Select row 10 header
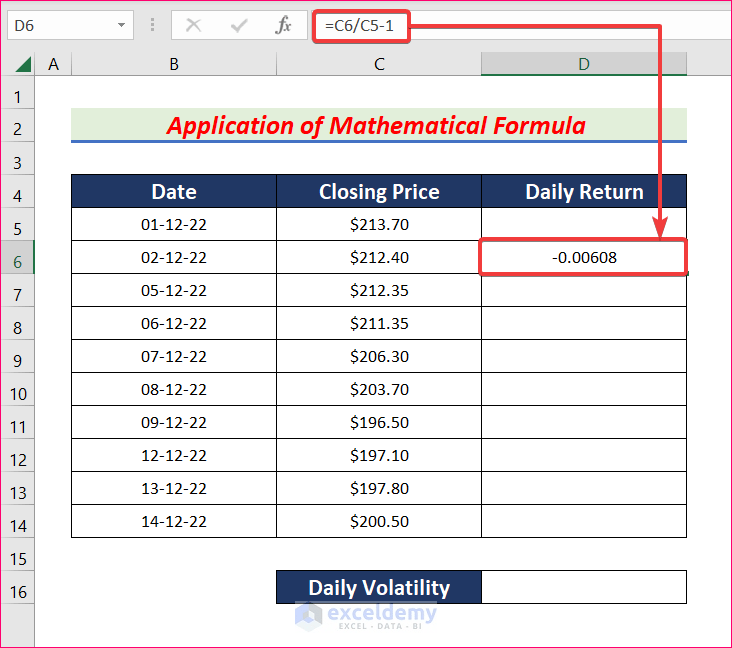This screenshot has width=732, height=648. click(x=18, y=390)
